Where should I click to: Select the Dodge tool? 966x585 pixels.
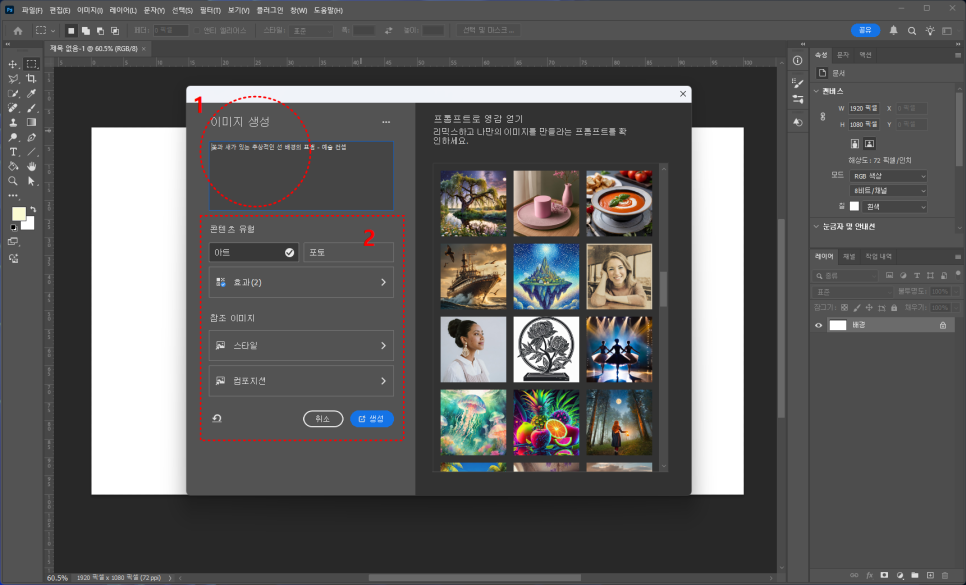point(13,137)
